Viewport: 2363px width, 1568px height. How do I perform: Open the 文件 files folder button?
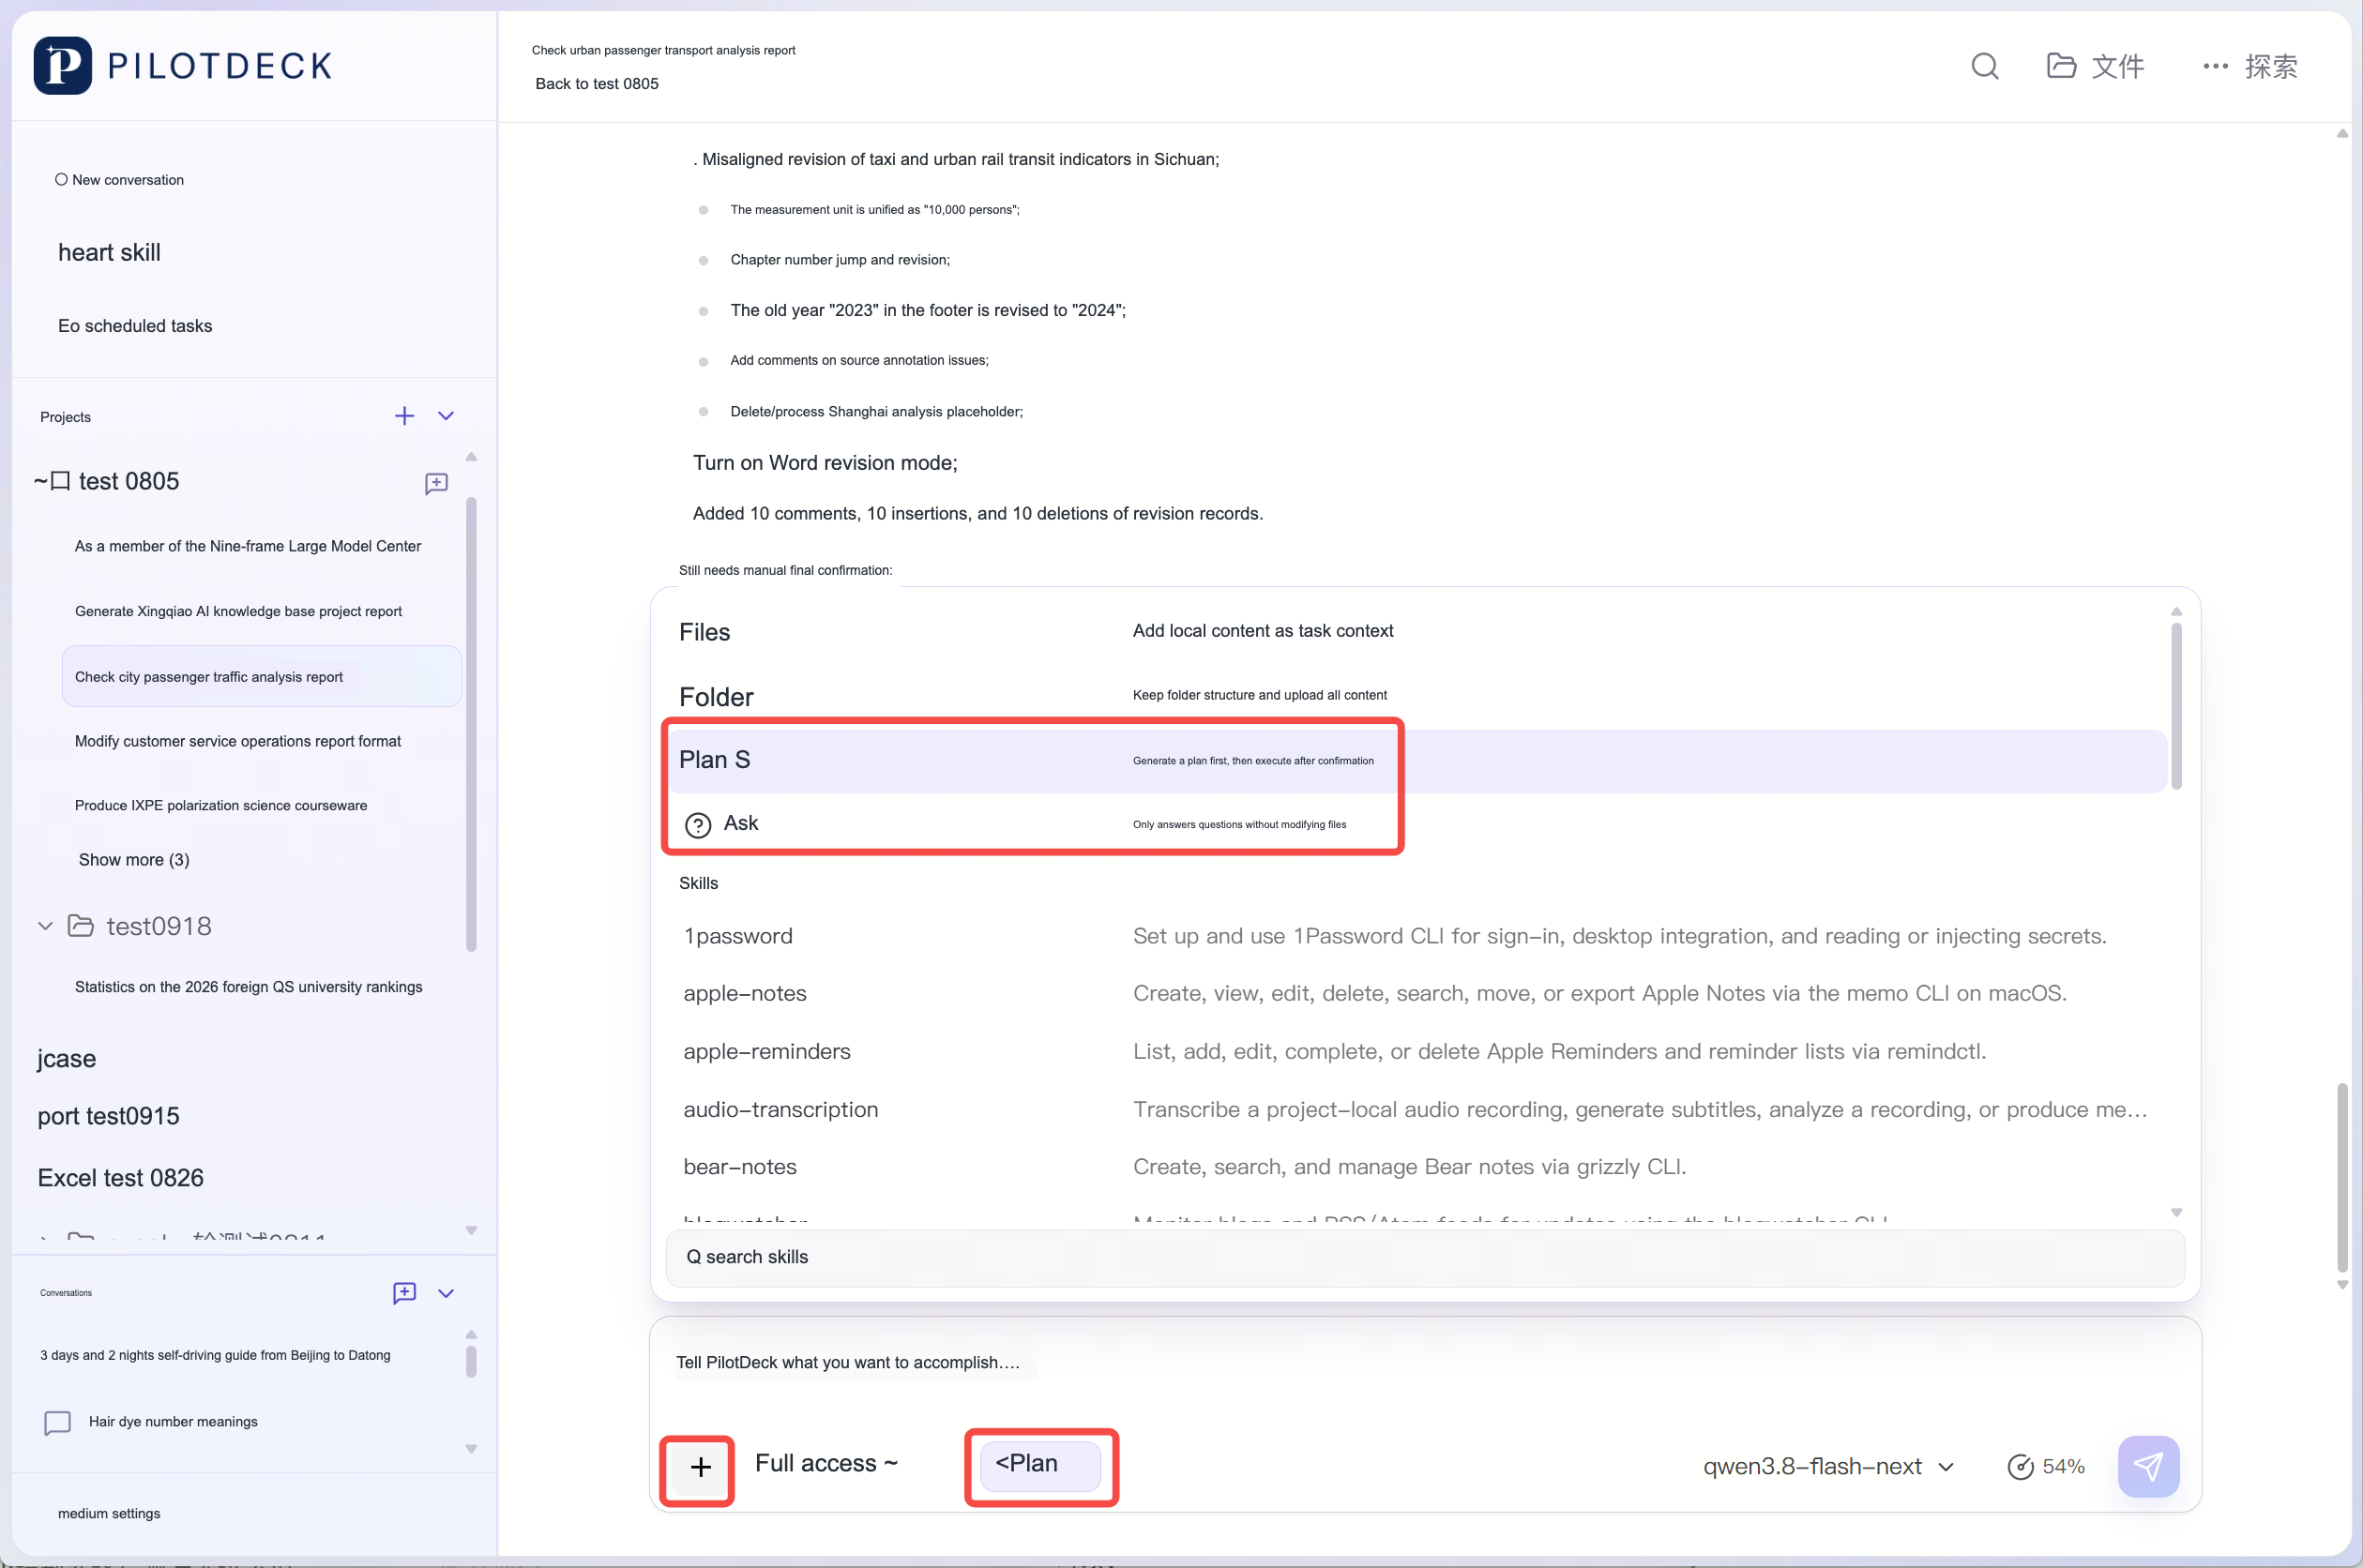tap(2096, 66)
